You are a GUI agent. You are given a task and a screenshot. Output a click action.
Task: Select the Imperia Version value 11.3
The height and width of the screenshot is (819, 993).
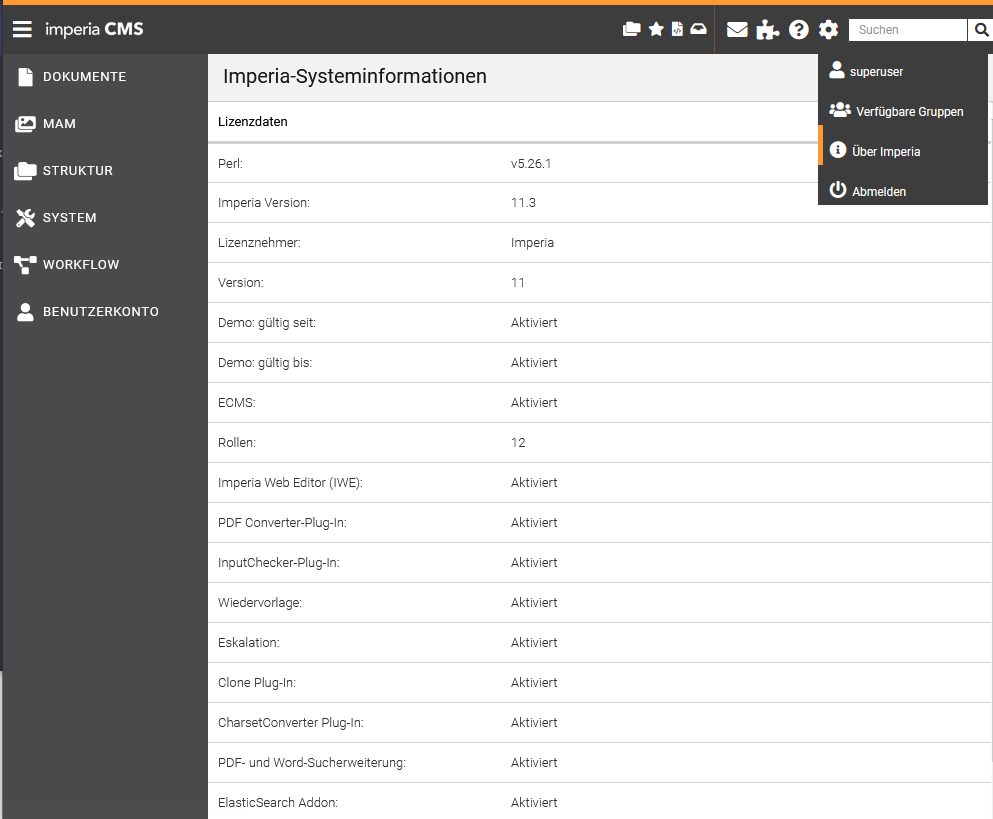pos(523,203)
